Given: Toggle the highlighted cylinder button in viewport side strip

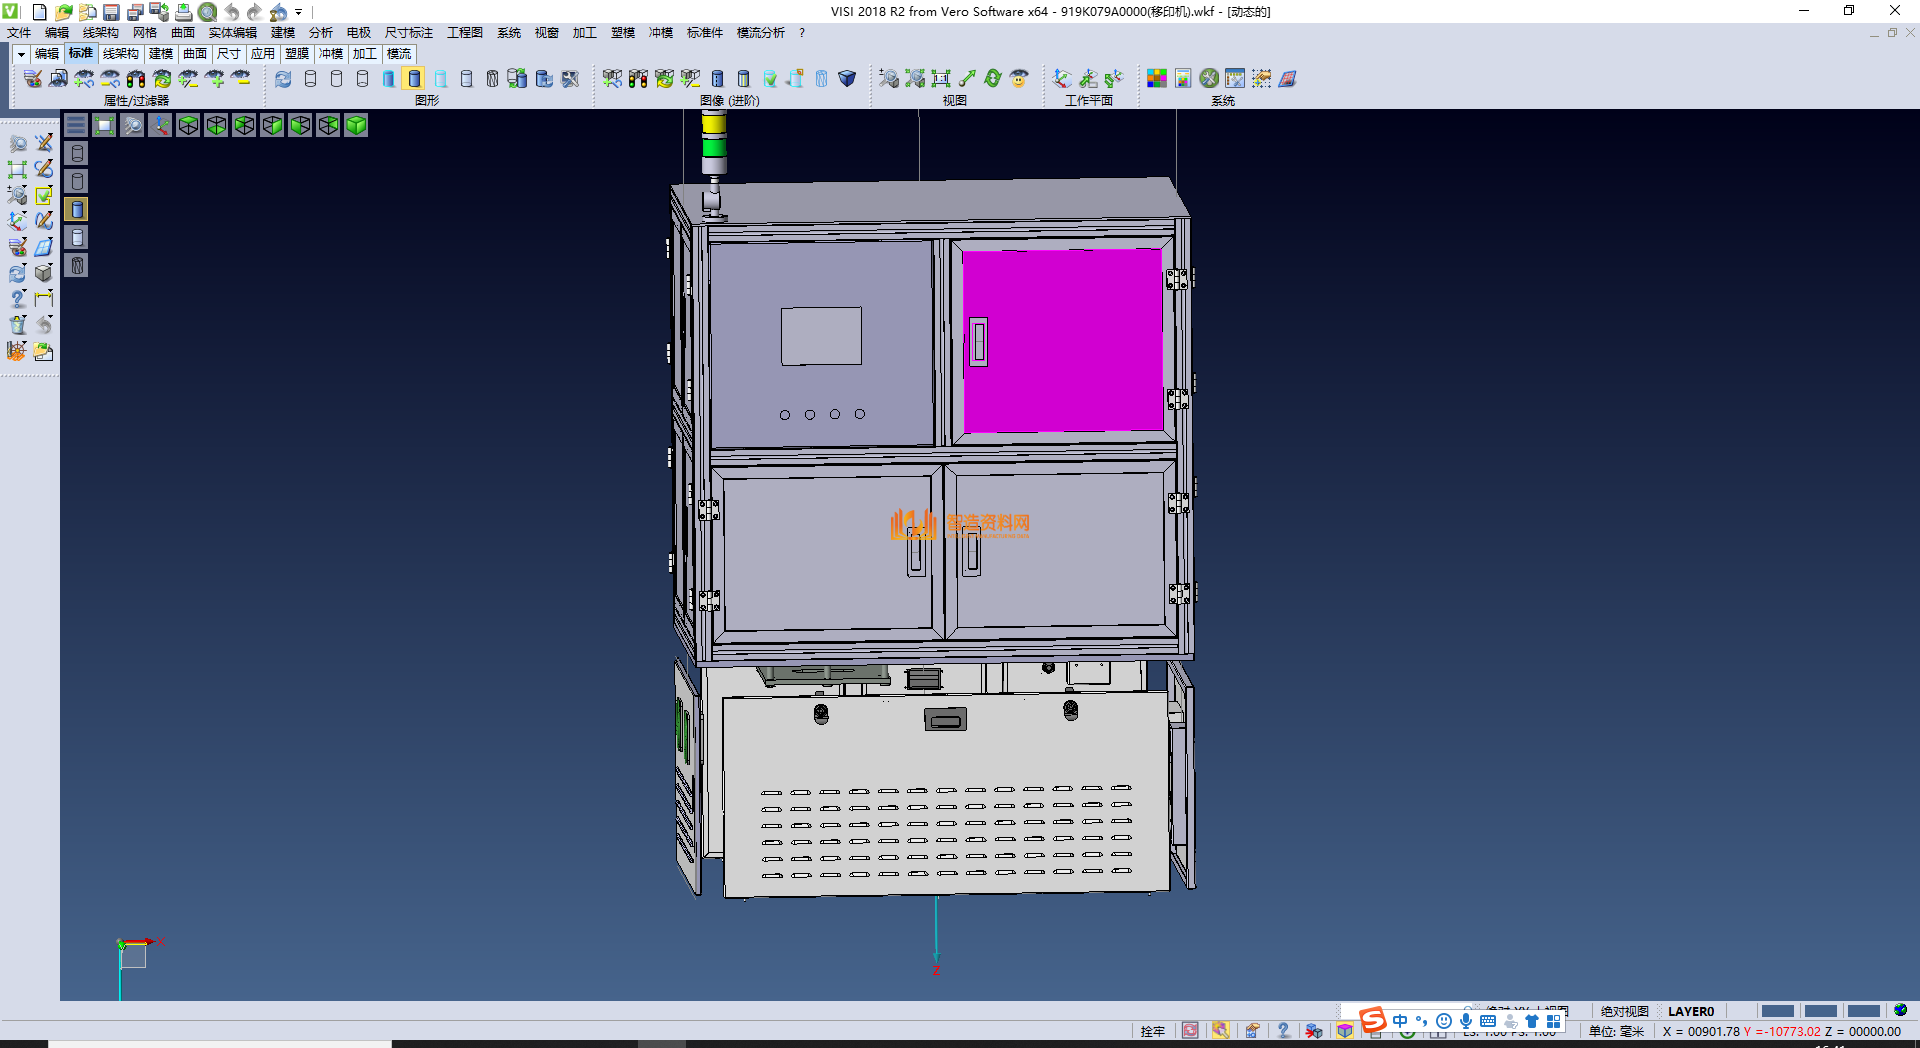Looking at the screenshot, I should click(77, 209).
